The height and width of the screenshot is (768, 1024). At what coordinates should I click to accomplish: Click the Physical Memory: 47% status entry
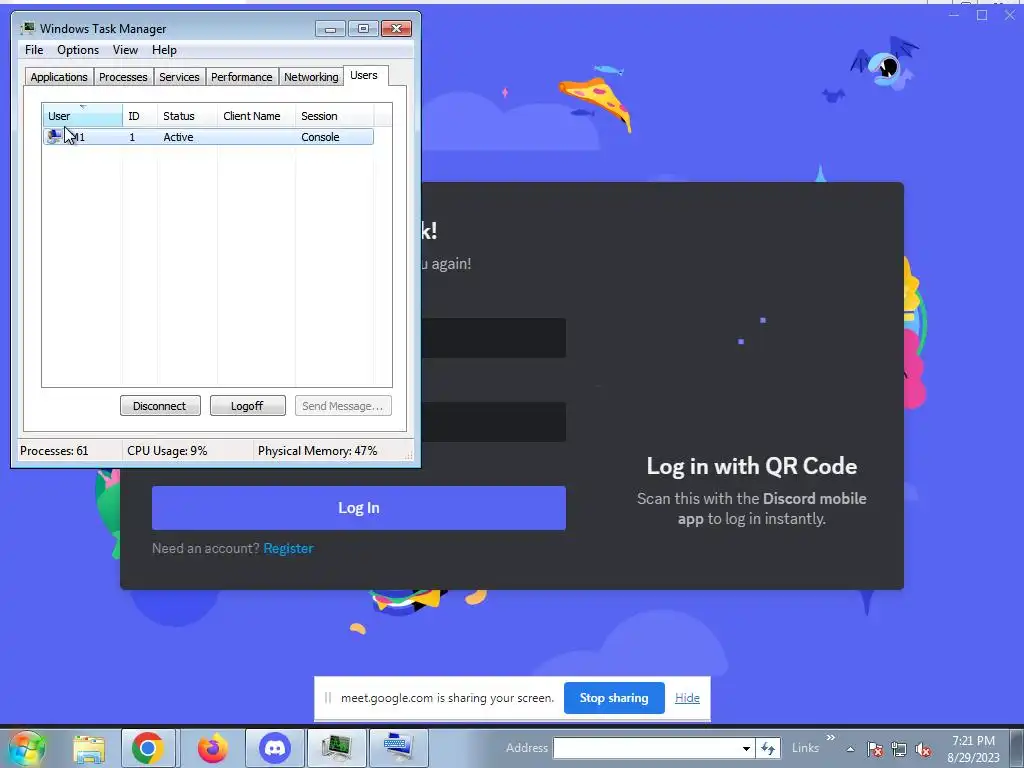(x=317, y=451)
